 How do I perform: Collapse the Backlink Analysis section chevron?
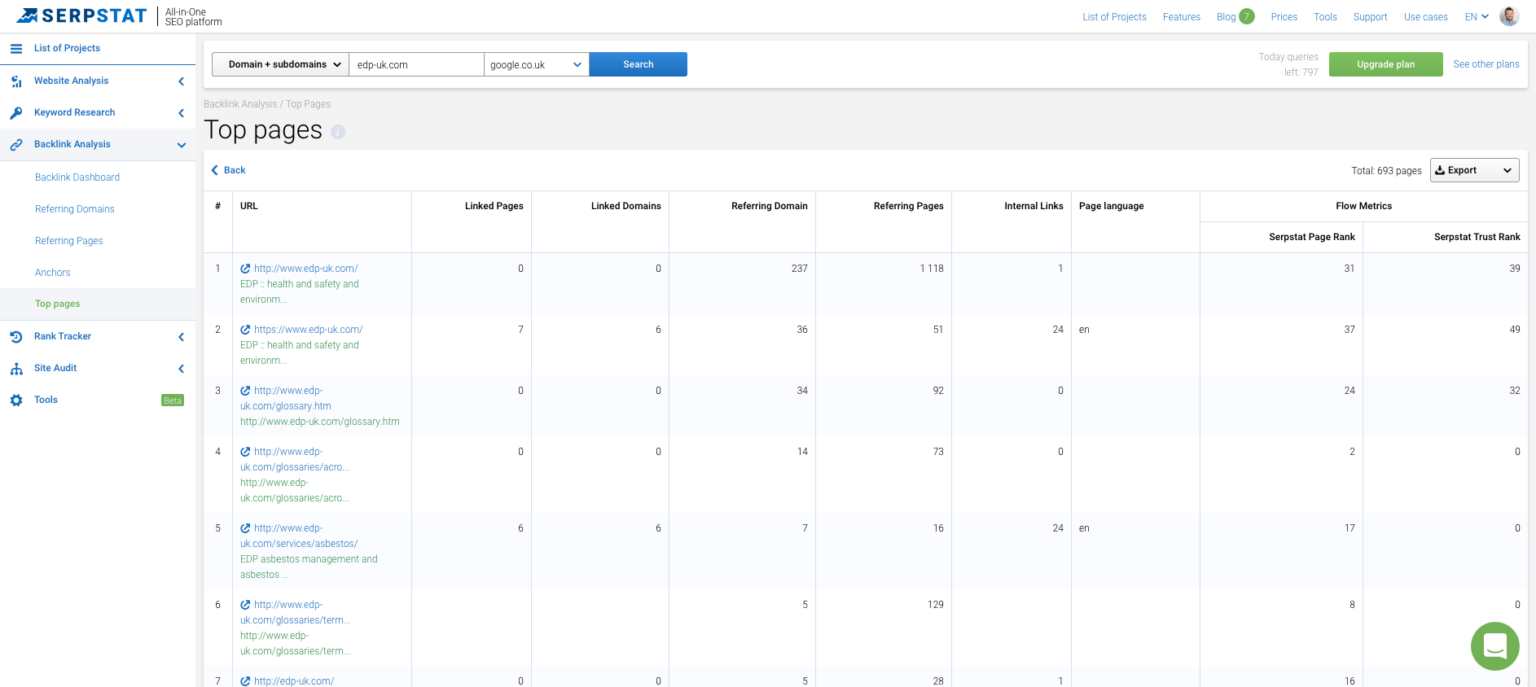[181, 144]
